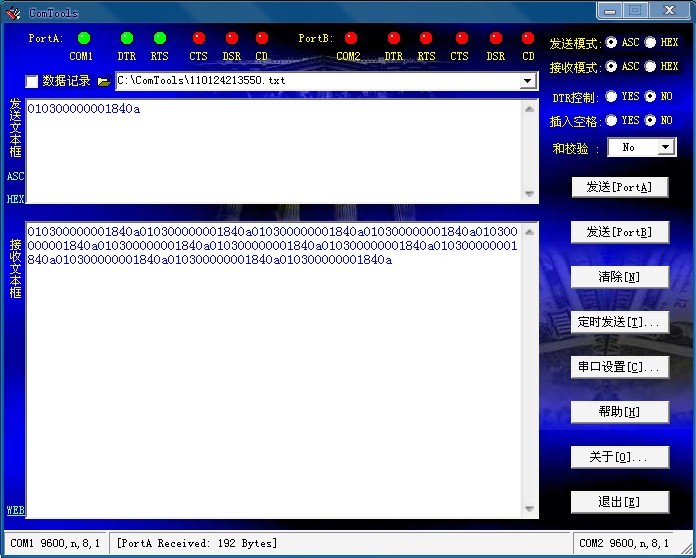This screenshot has width=696, height=558.
Task: Open 串口设置[C]... dialog
Action: click(x=619, y=367)
